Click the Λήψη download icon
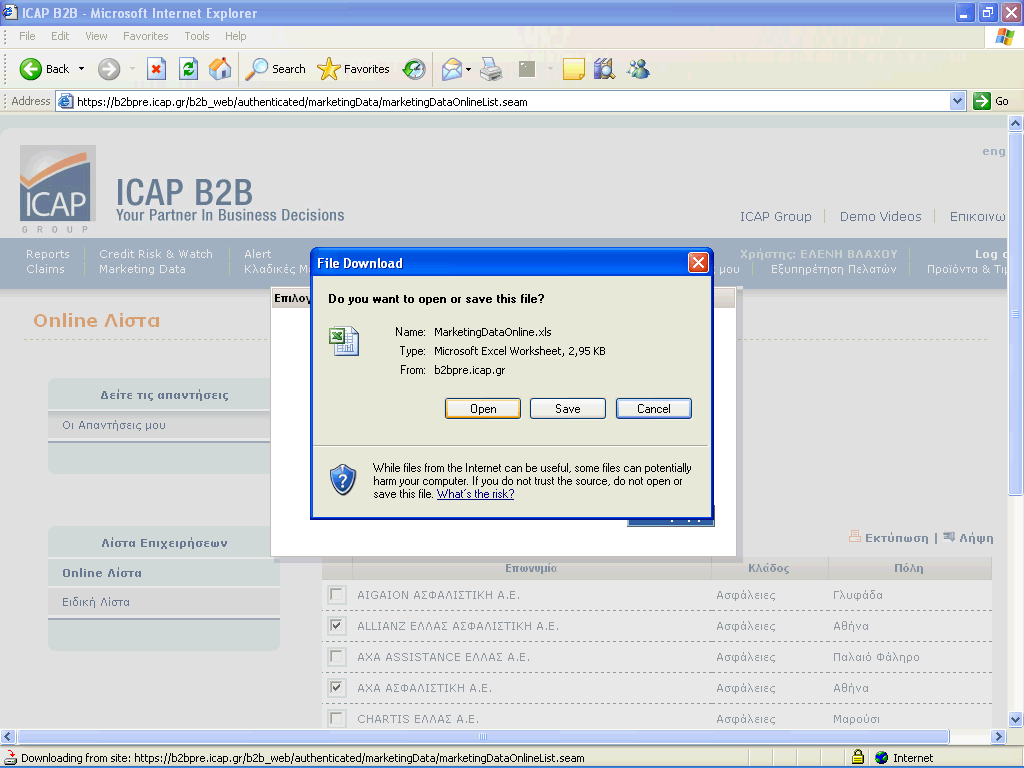This screenshot has height=768, width=1024. pyautogui.click(x=949, y=537)
